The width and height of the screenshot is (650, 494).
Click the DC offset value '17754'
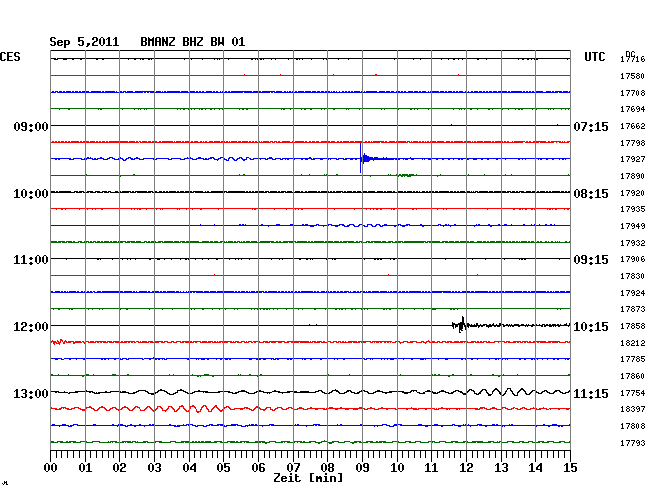tap(633, 393)
